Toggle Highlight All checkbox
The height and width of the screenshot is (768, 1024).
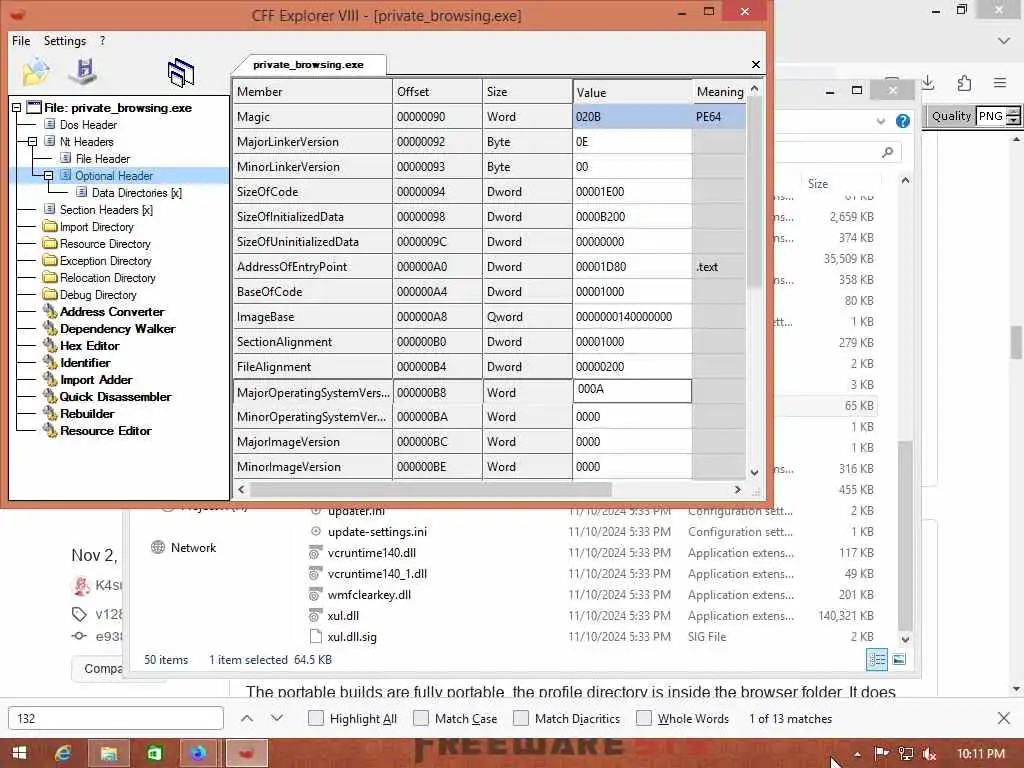(316, 718)
